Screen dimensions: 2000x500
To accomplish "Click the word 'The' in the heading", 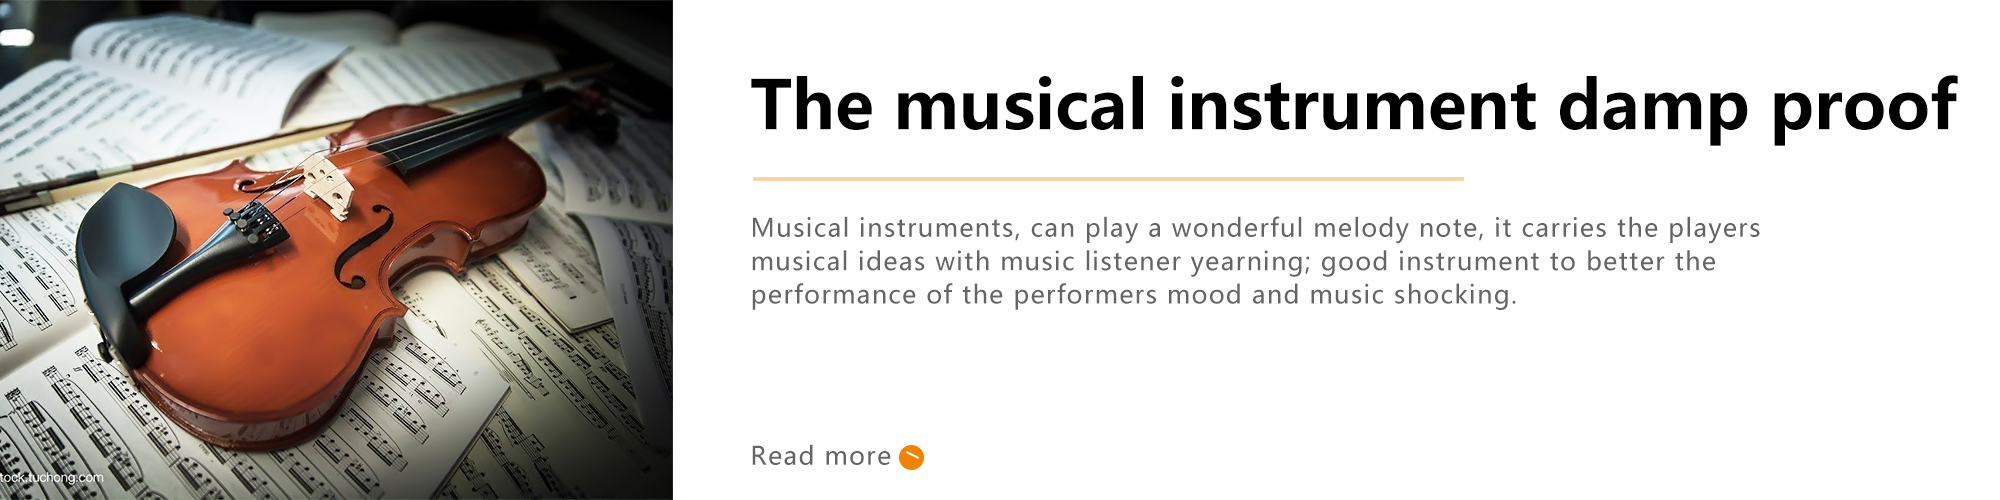I will [x=812, y=105].
